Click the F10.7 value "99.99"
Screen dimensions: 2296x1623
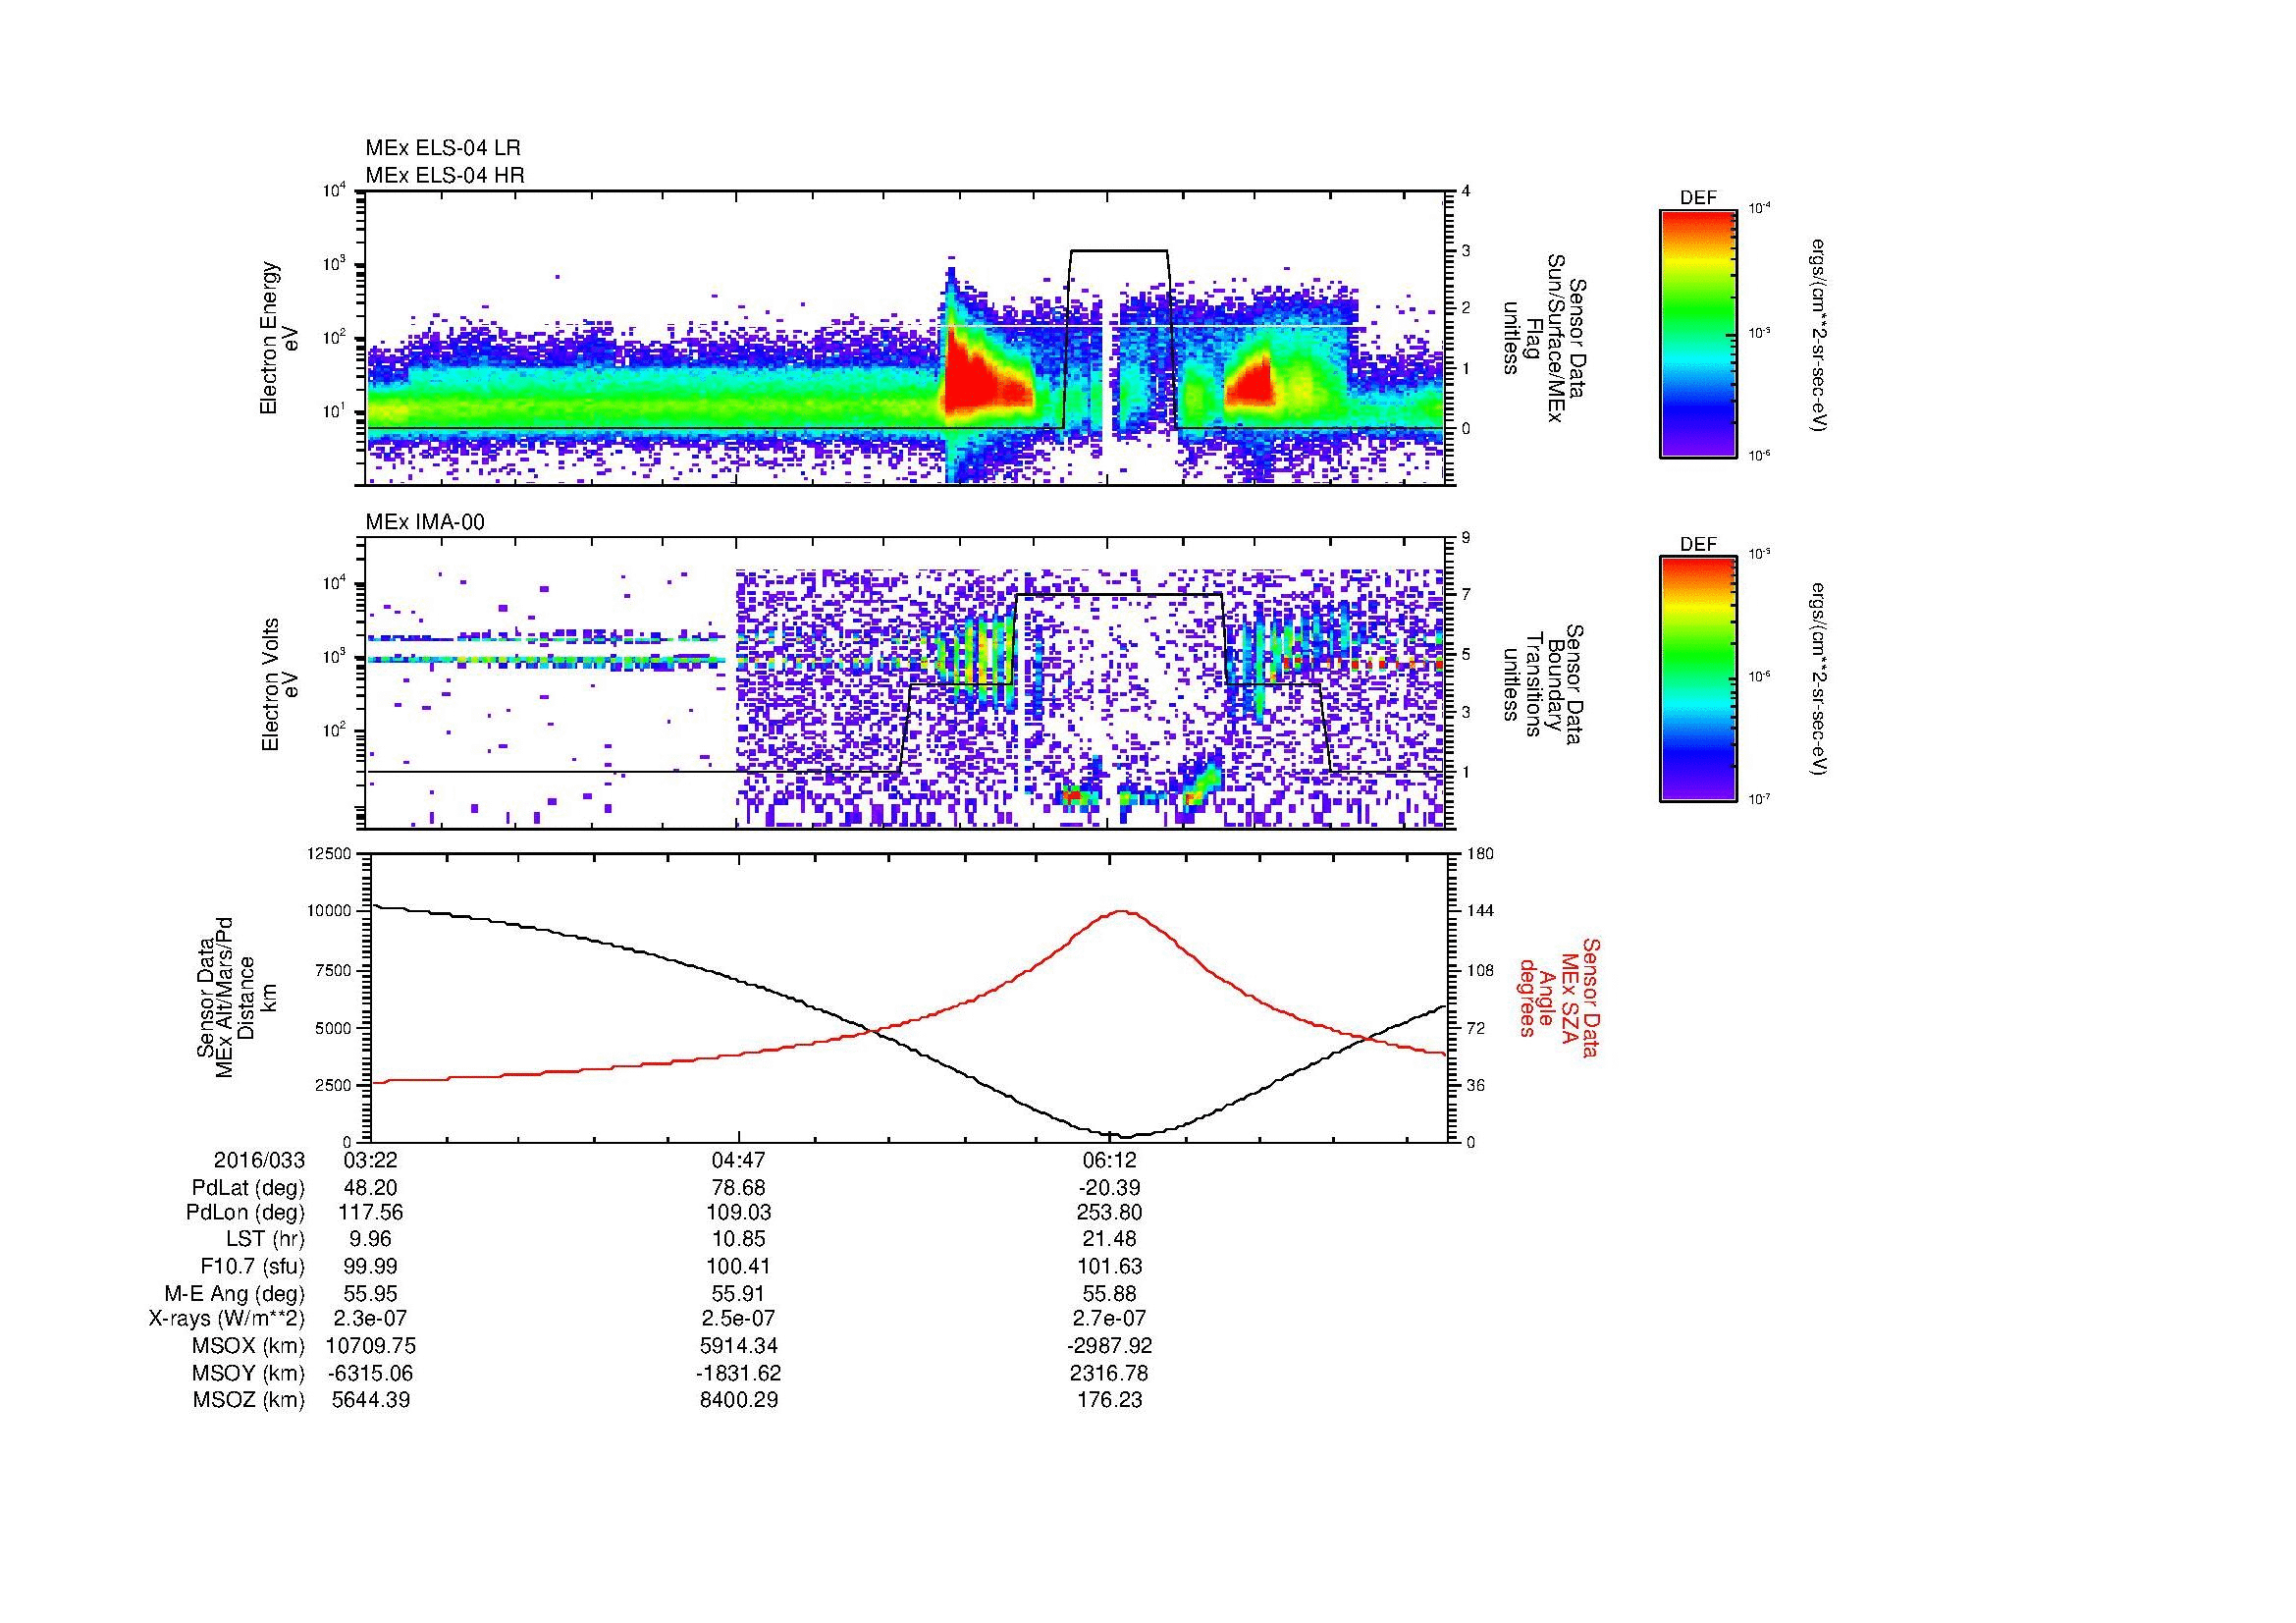[x=370, y=1266]
